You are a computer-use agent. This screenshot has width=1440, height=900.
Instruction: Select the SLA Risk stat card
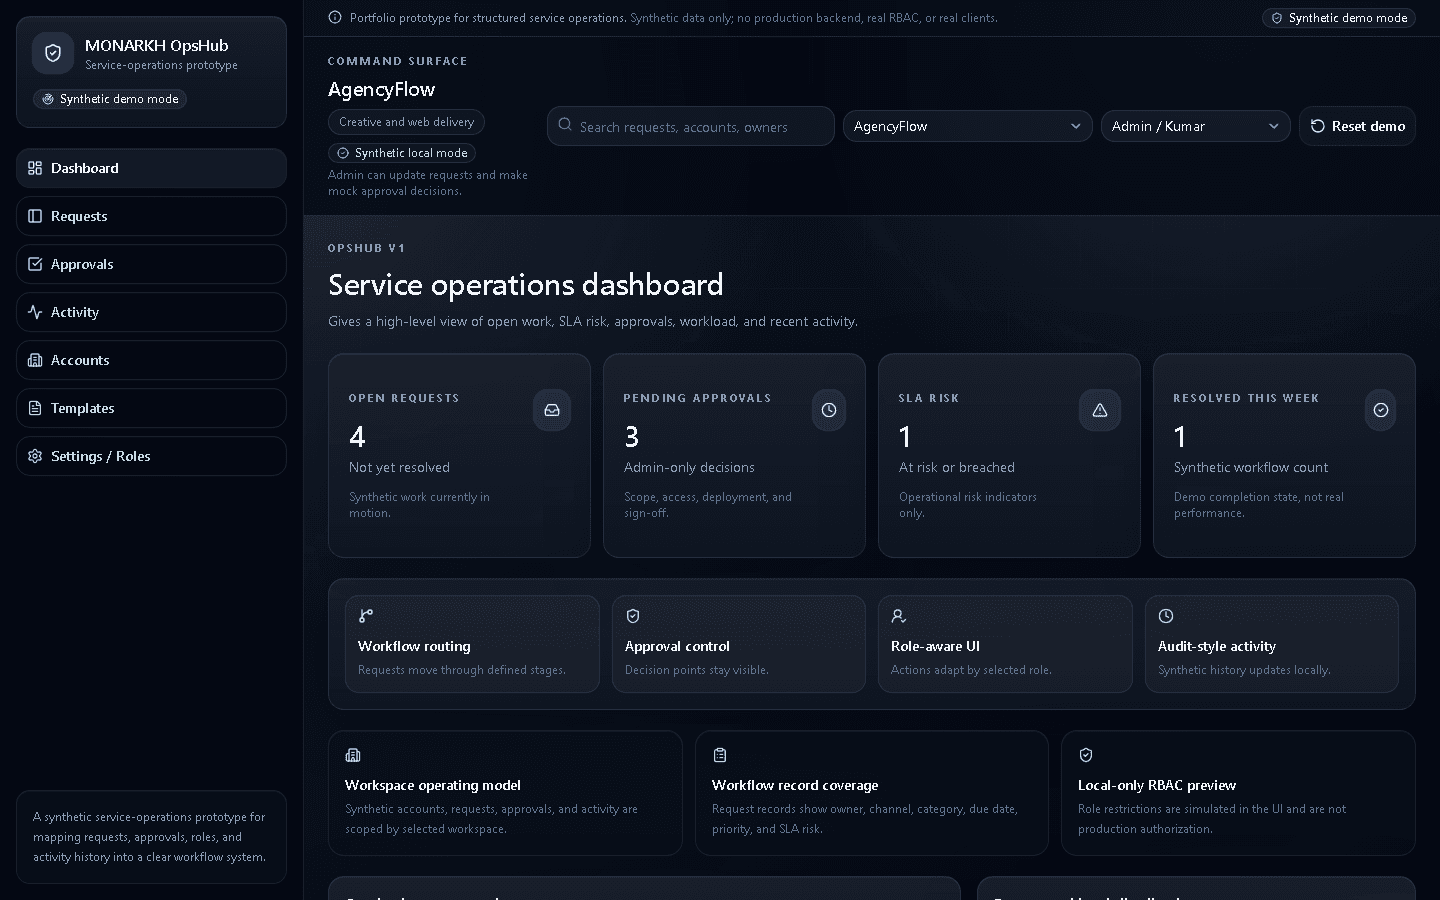coord(1009,455)
